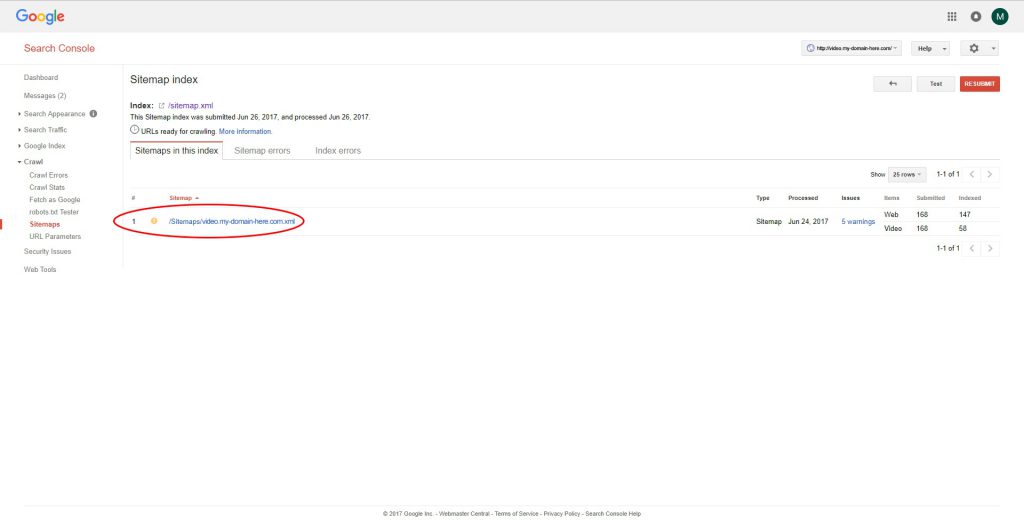Select Sitemaps in sidebar
The image size is (1024, 520).
(44, 224)
